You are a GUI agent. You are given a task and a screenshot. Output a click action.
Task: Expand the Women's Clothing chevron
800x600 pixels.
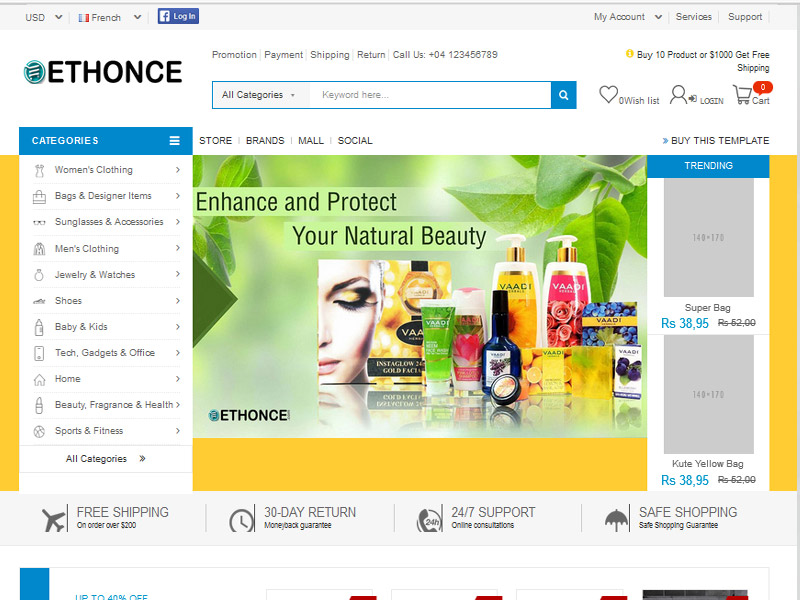pyautogui.click(x=178, y=169)
